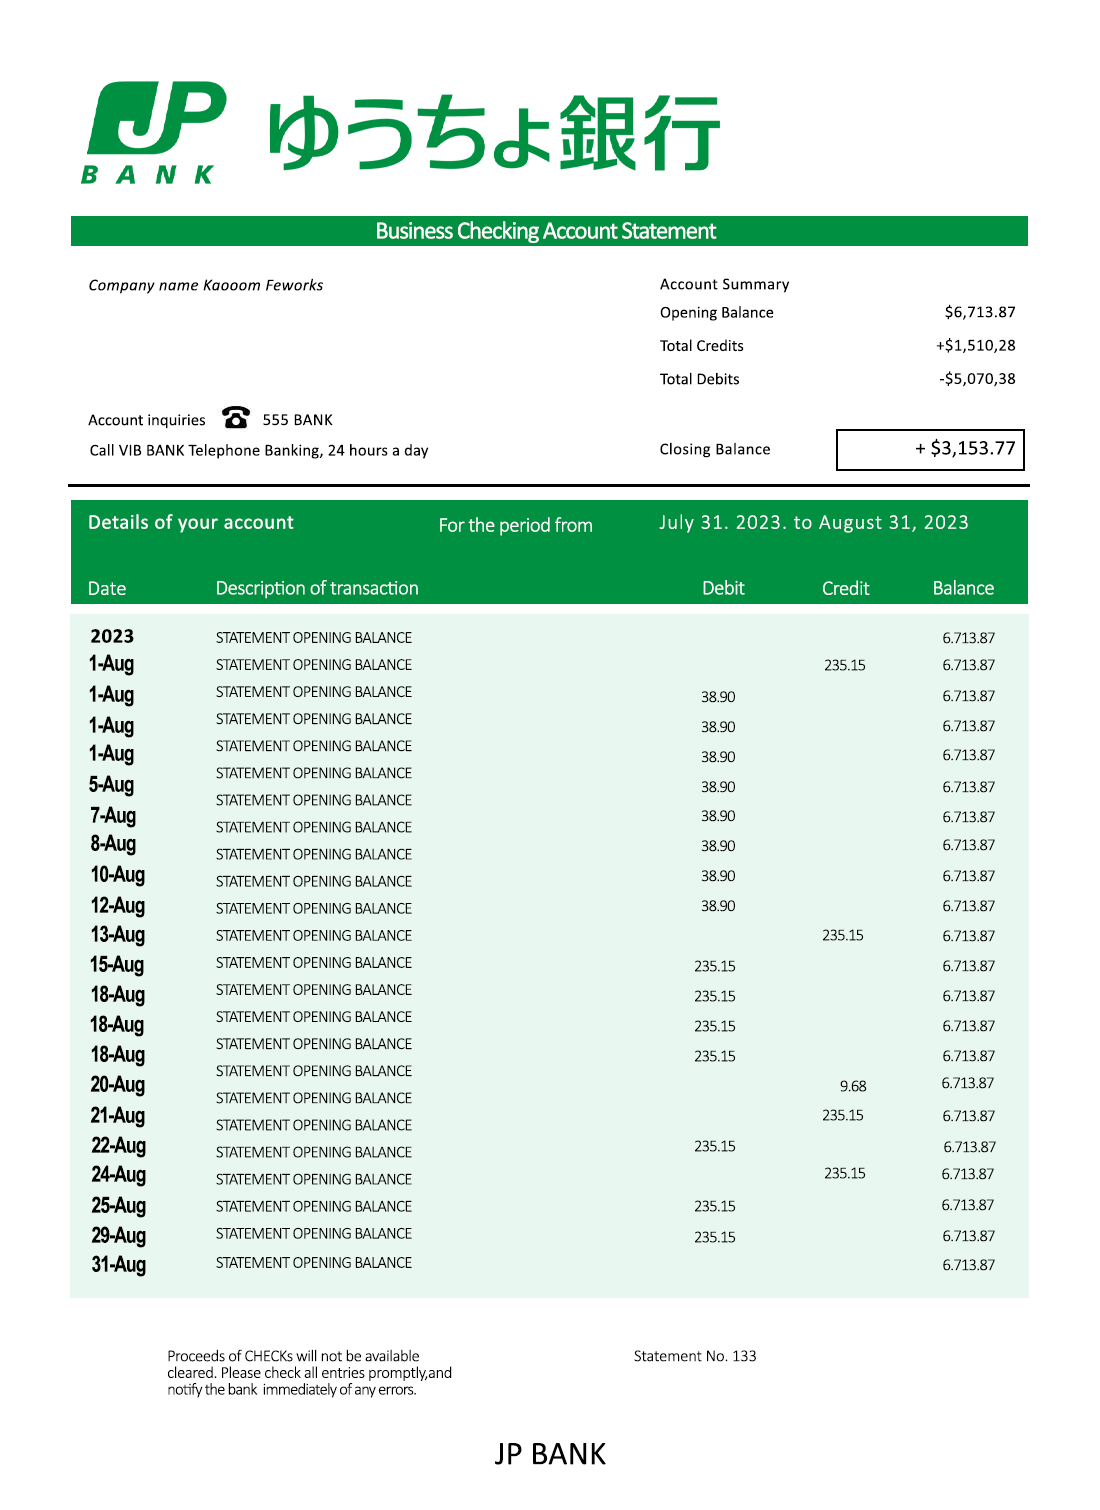
Task: Click the Balance column header
Action: pos(962,589)
